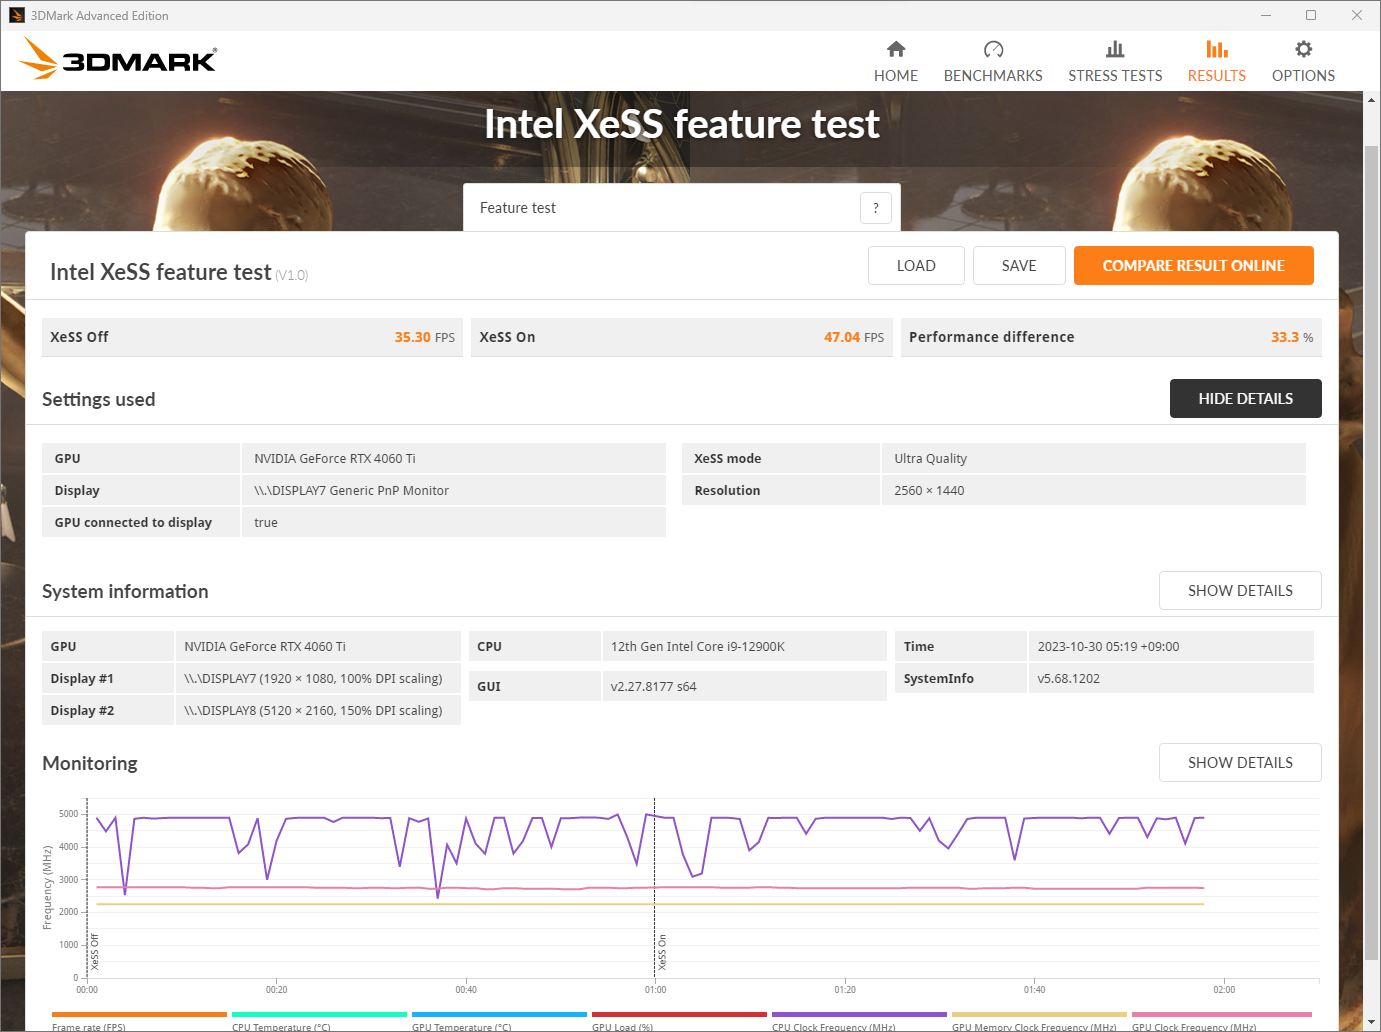The width and height of the screenshot is (1381, 1032).
Task: Click the Intel XeSS feature test panel title
Action: tap(161, 272)
